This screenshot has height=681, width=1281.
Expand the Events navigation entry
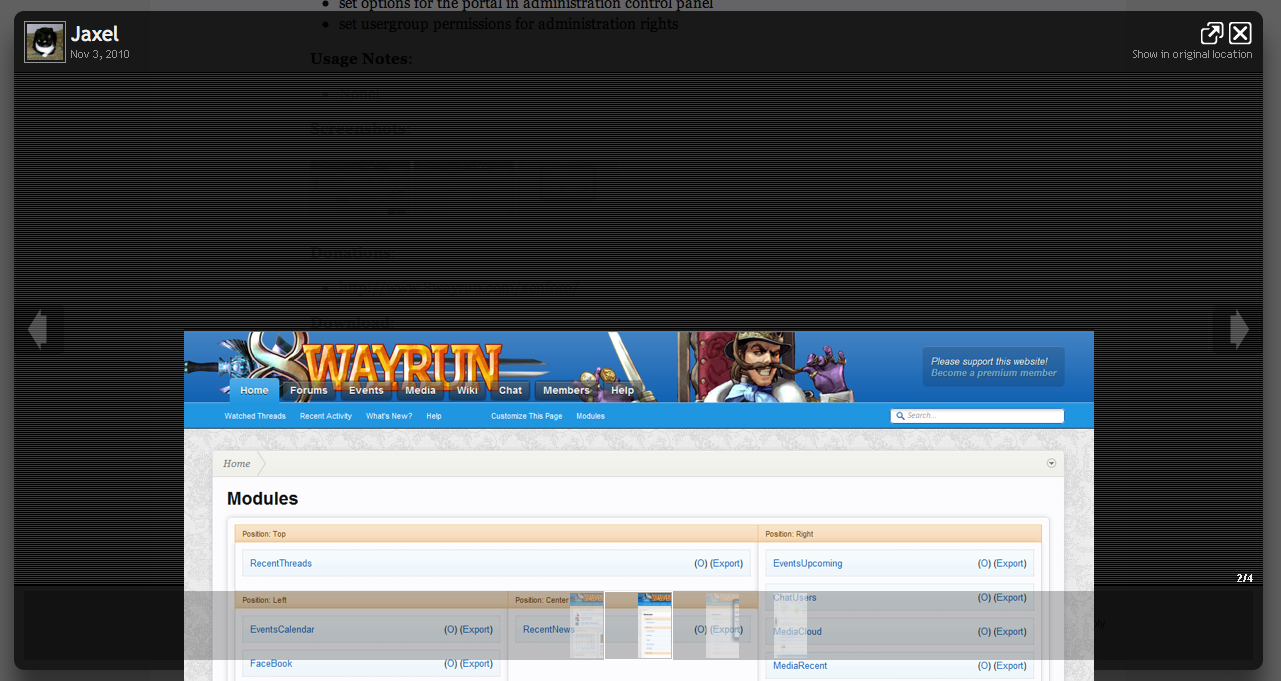pyautogui.click(x=367, y=390)
